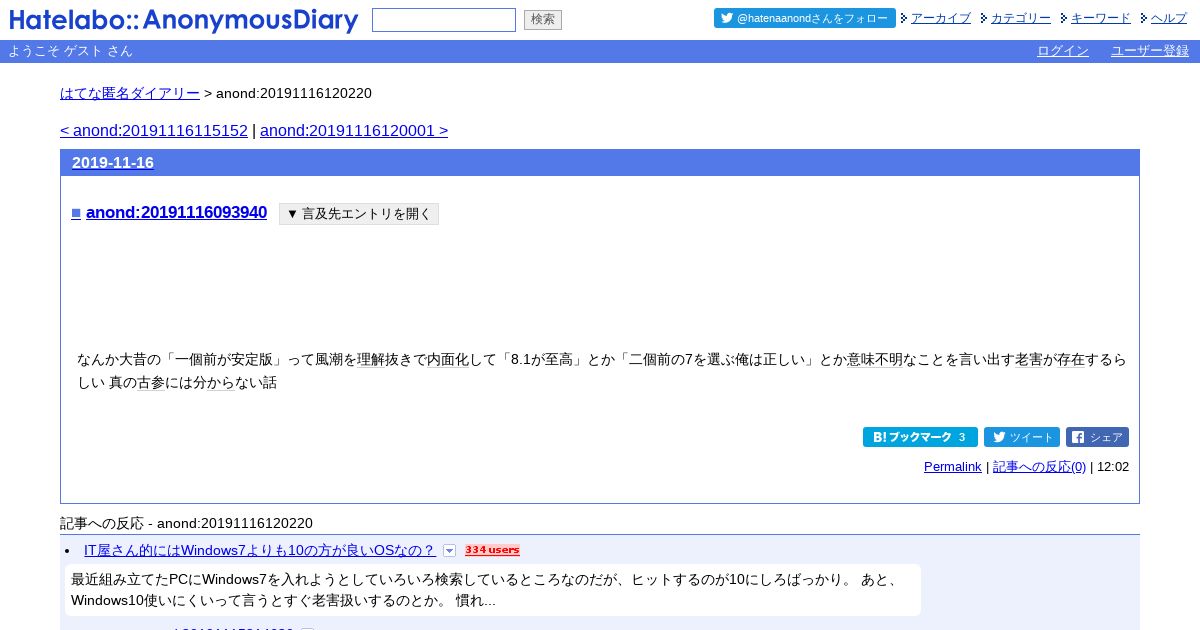Expand the dropdown arrow beside Windows7 article
The image size is (1200, 630).
449,551
